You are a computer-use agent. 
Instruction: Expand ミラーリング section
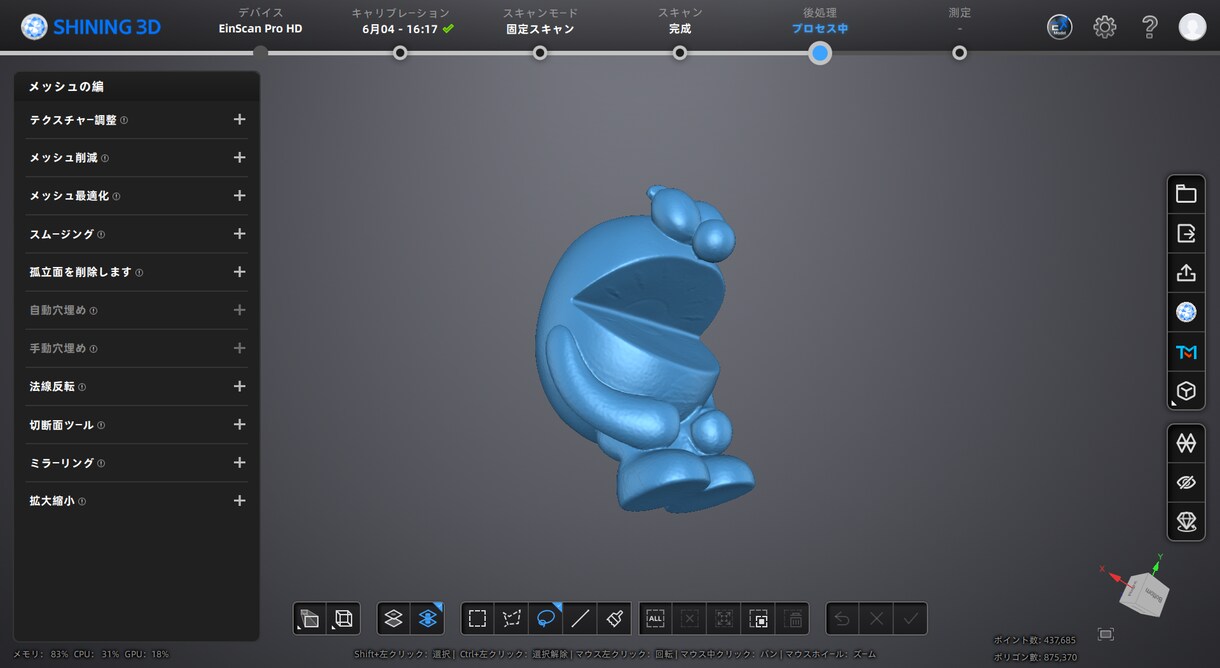(239, 463)
